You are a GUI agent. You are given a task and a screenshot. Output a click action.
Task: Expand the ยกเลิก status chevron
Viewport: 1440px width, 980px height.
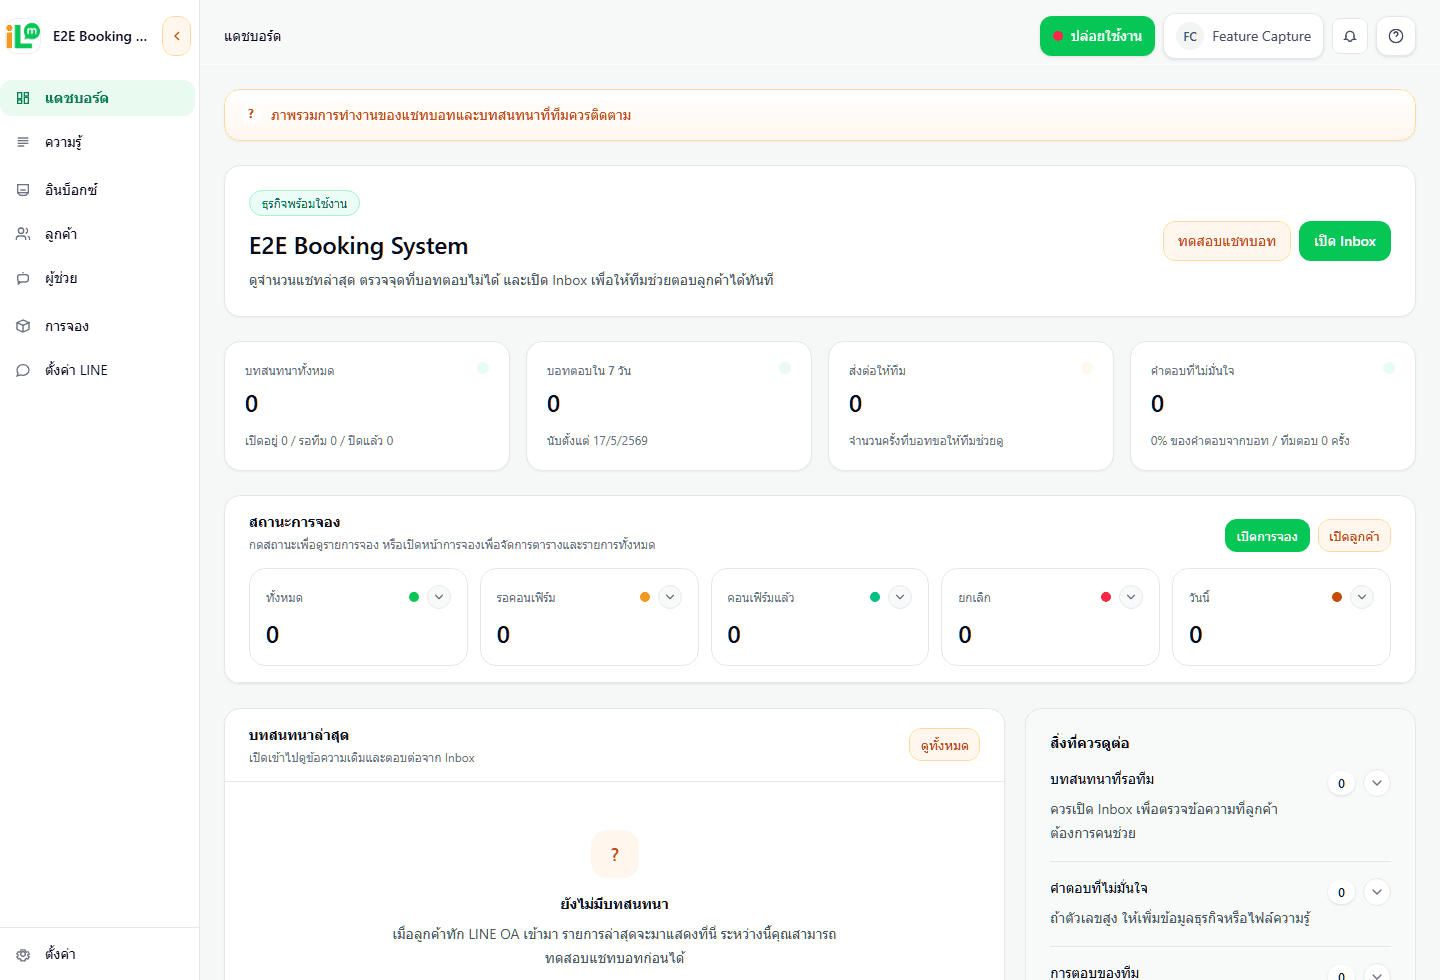pyautogui.click(x=1131, y=597)
